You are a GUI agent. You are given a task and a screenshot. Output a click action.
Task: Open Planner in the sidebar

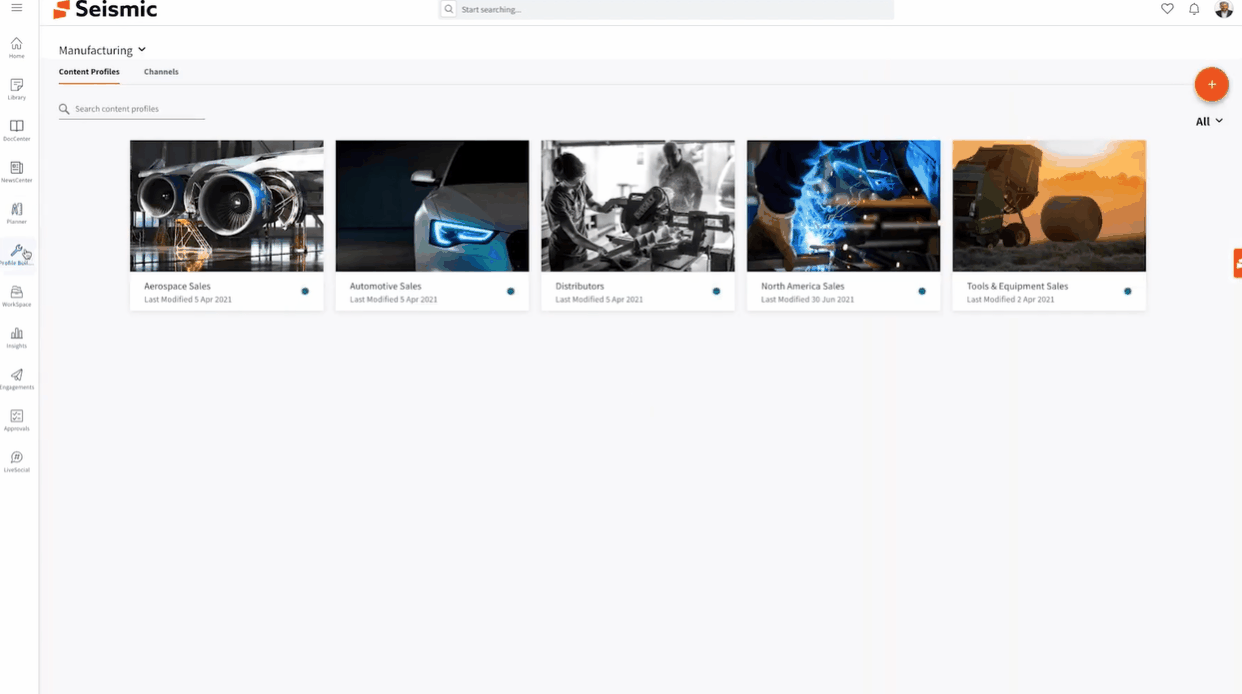[x=16, y=213]
